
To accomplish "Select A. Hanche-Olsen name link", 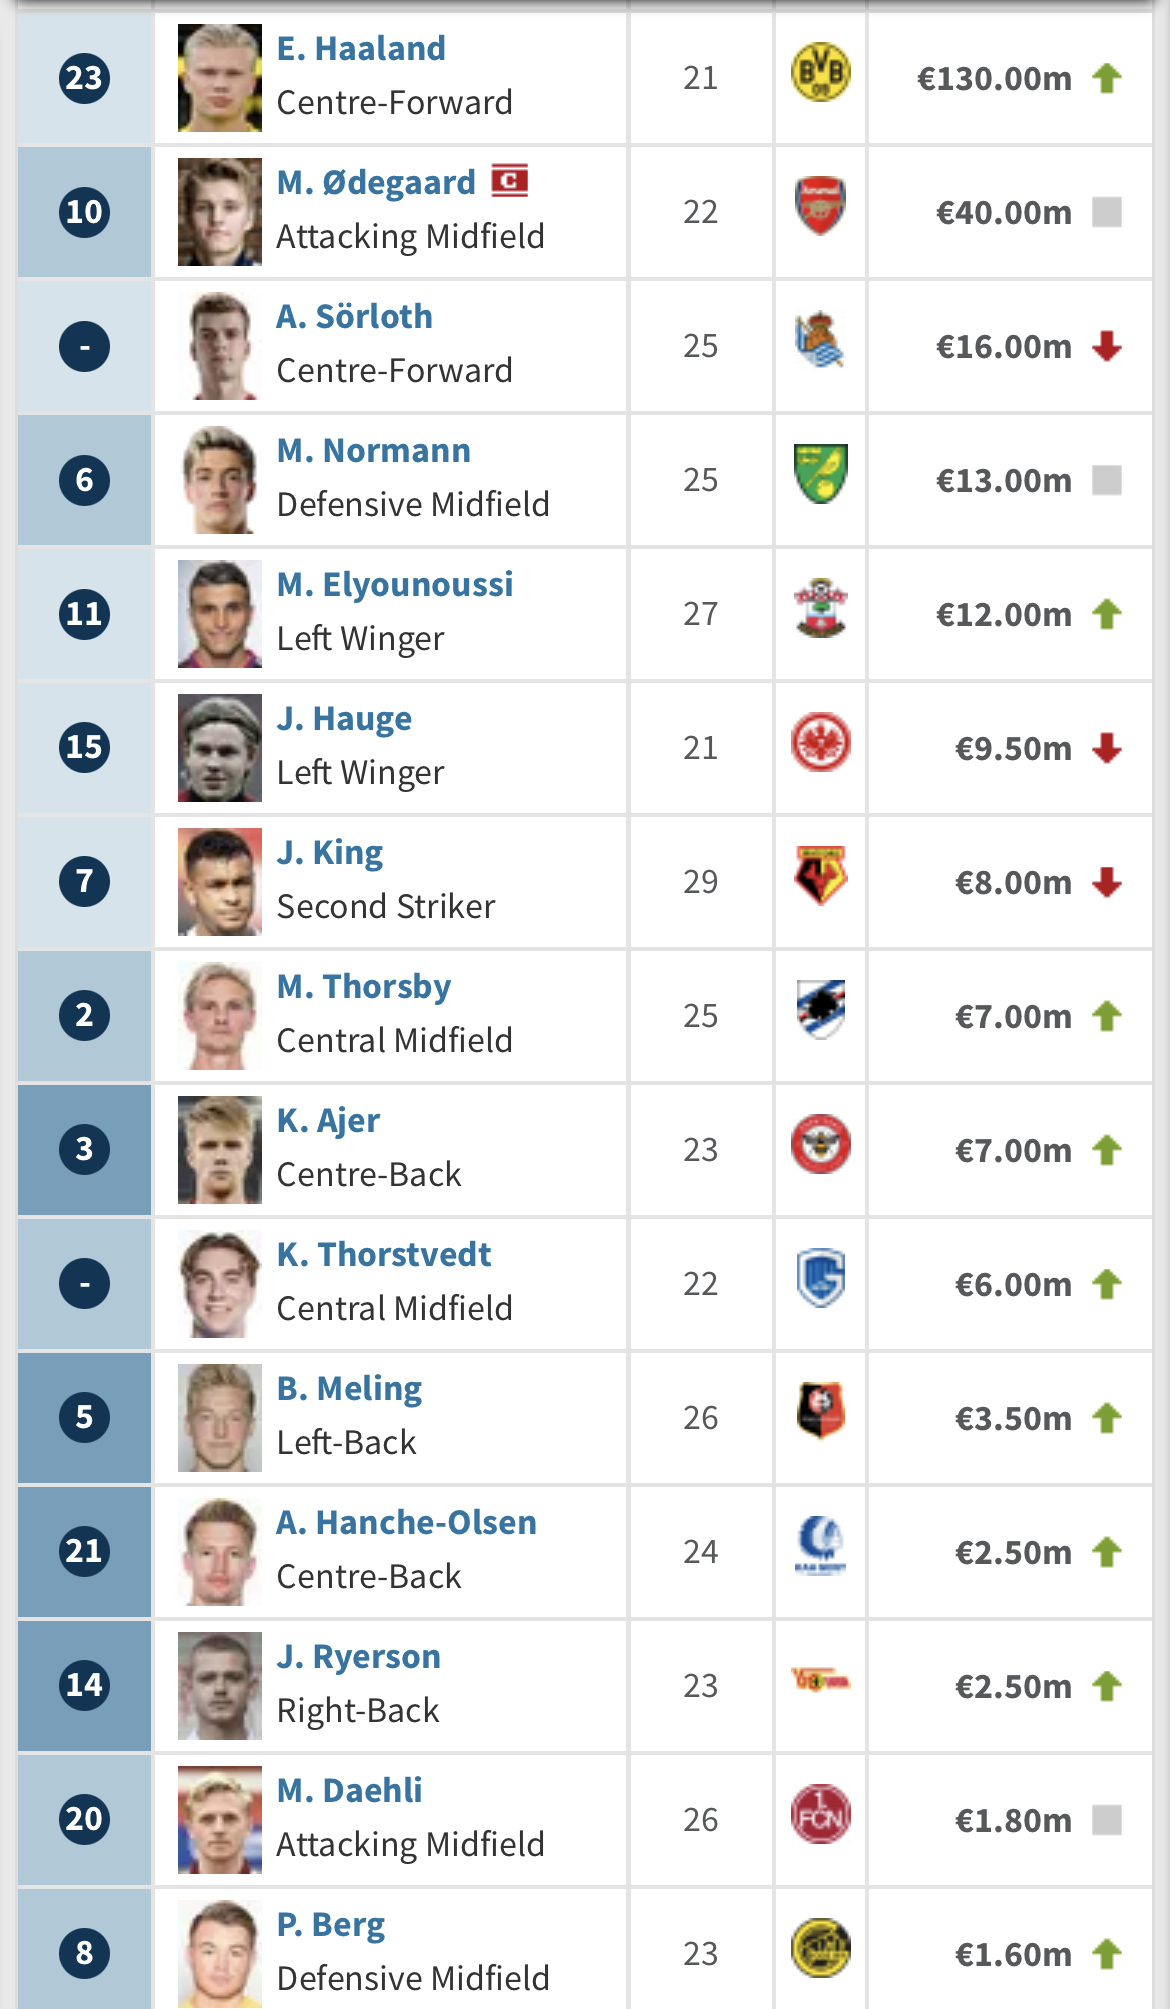I will (x=407, y=1522).
